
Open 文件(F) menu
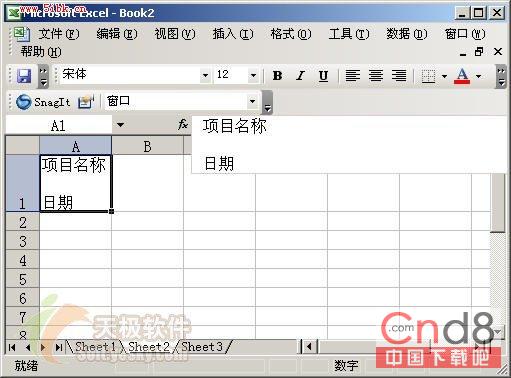coord(59,34)
